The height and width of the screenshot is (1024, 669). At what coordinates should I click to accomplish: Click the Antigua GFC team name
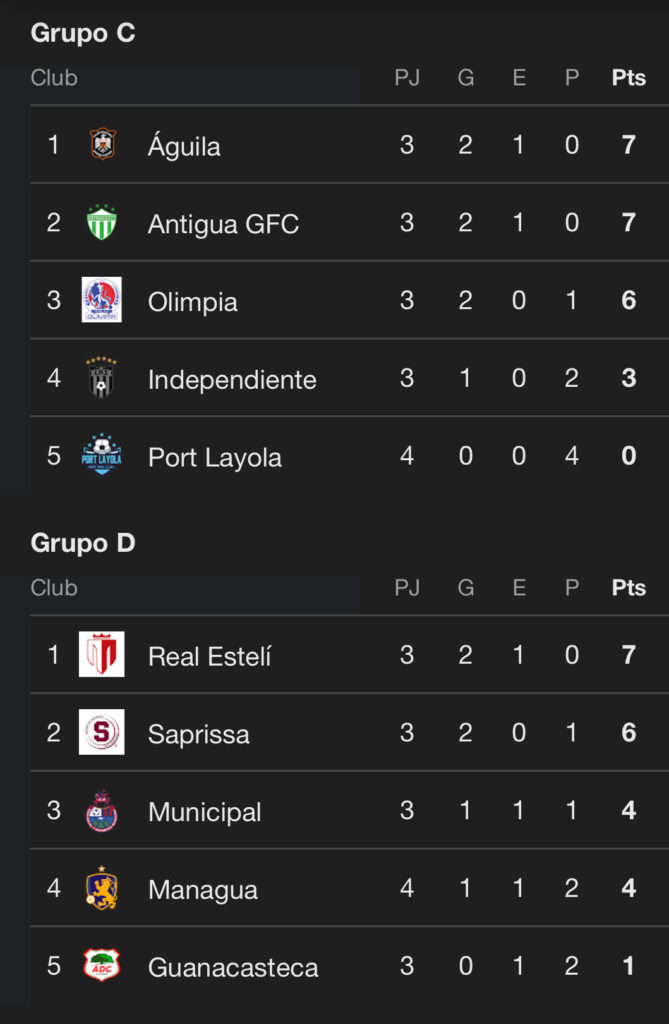(x=223, y=224)
